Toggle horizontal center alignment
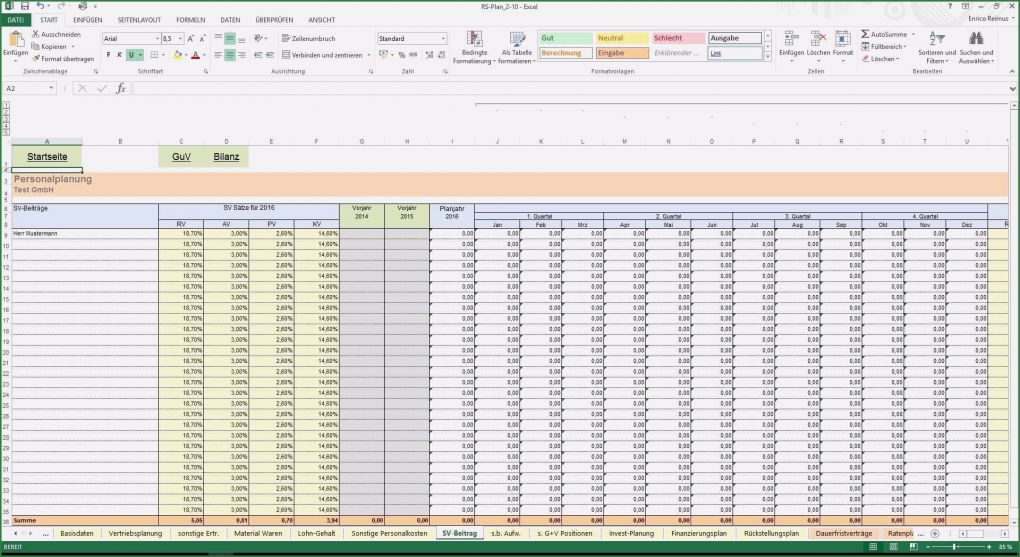Screen dimensions: 1020x557 coord(230,55)
